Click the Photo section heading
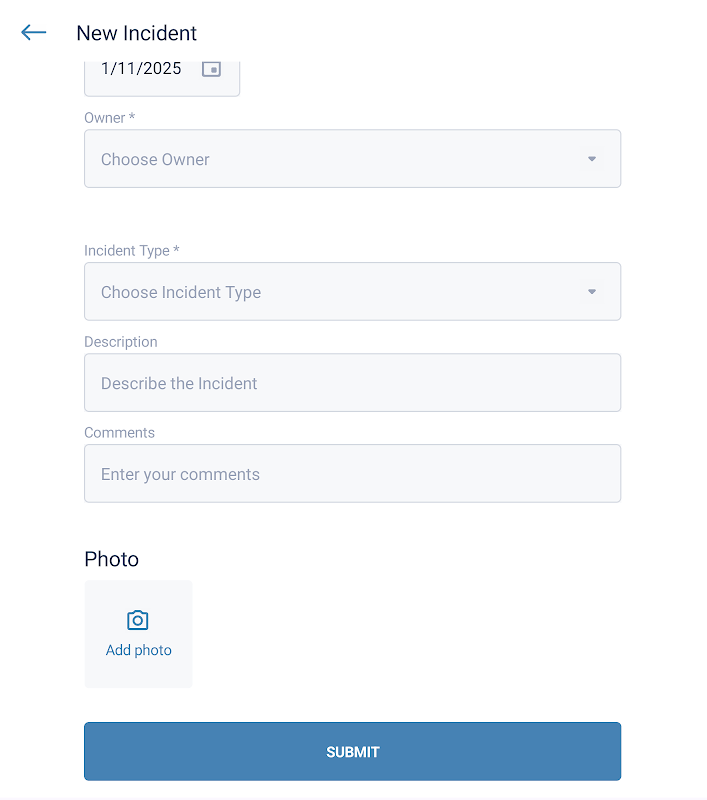This screenshot has height=800, width=707. 111,559
